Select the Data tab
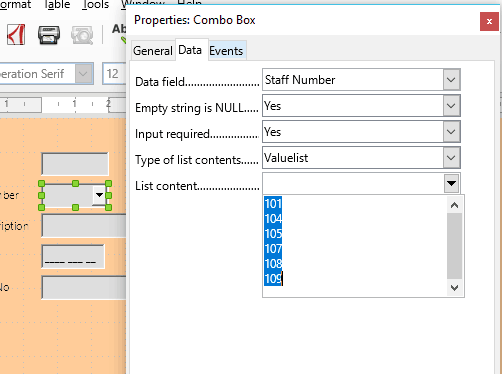Viewport: 502px width, 374px height. 190,50
